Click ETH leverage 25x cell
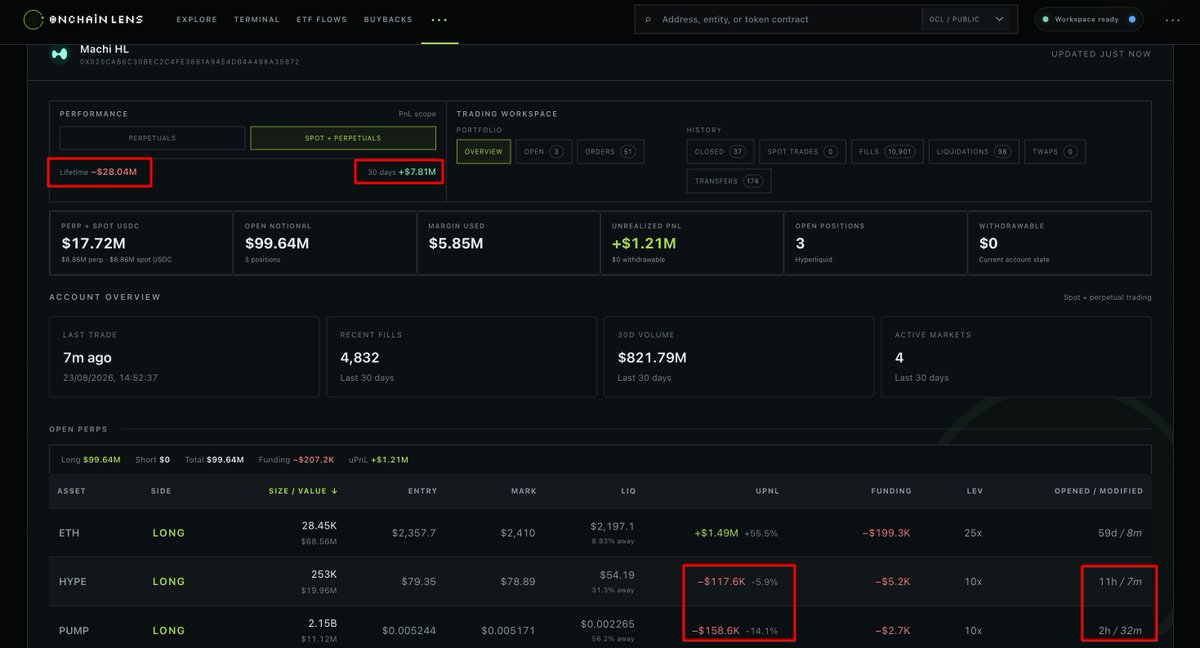Screen dimensions: 1200x648 tap(973, 533)
